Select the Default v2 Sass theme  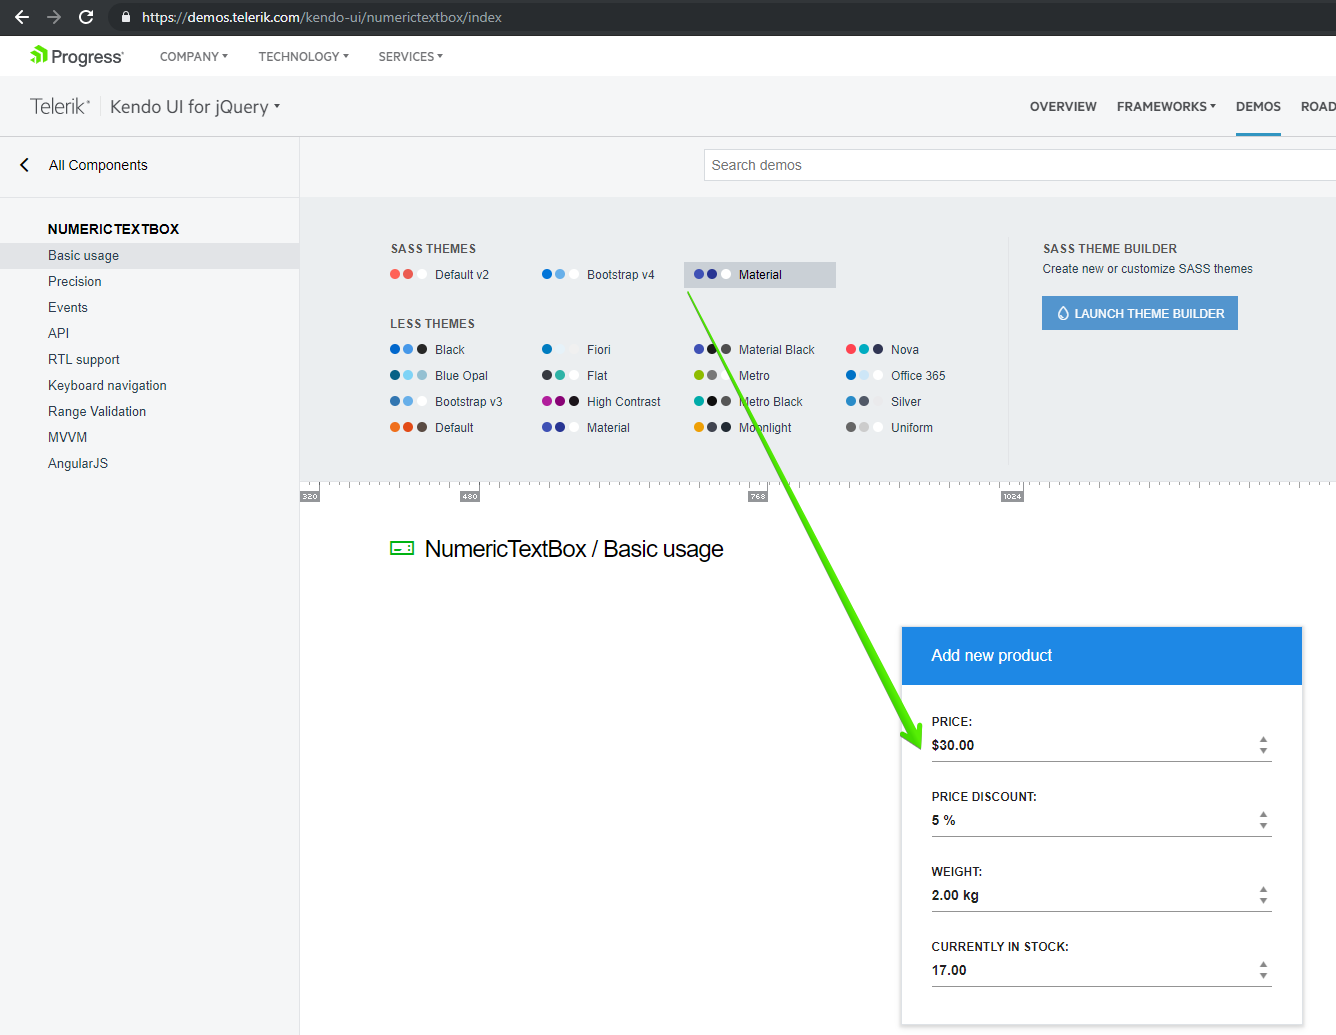coord(440,275)
